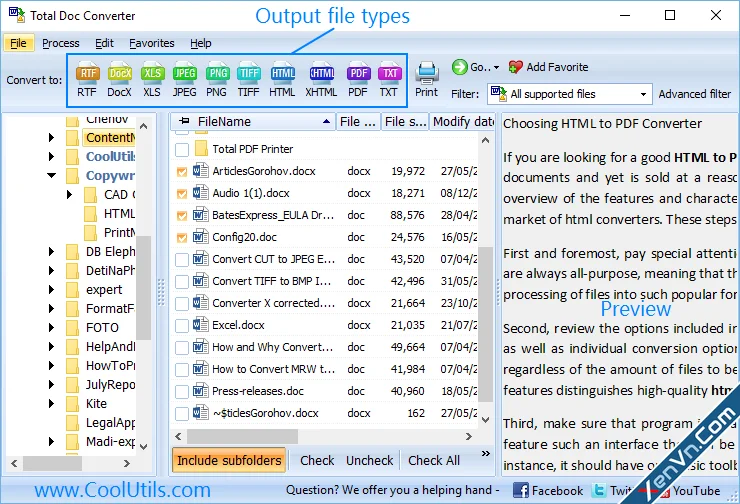The width and height of the screenshot is (740, 504).
Task: Click the File size column header
Action: click(405, 121)
